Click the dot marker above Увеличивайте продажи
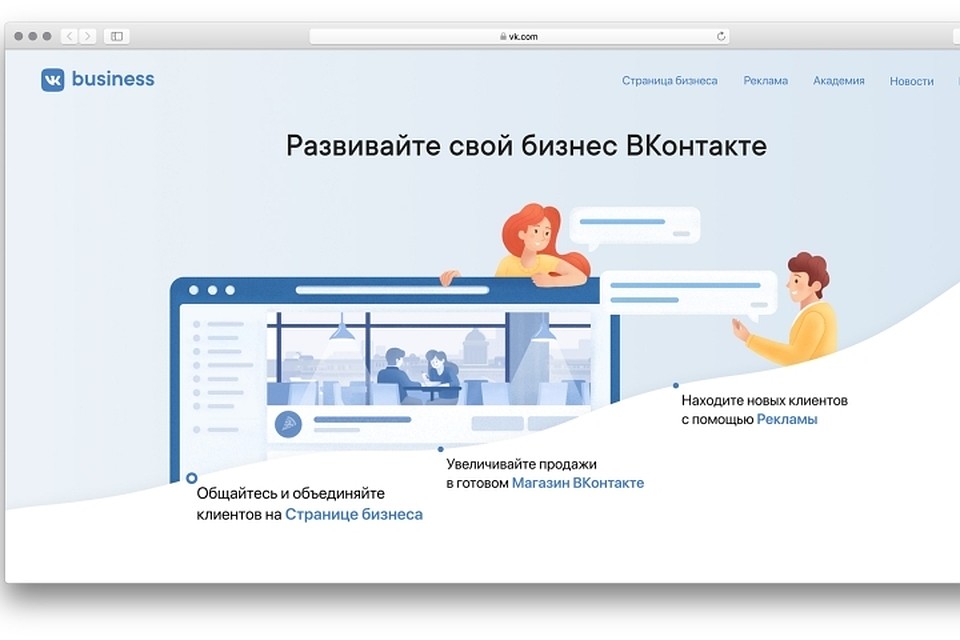 point(441,449)
